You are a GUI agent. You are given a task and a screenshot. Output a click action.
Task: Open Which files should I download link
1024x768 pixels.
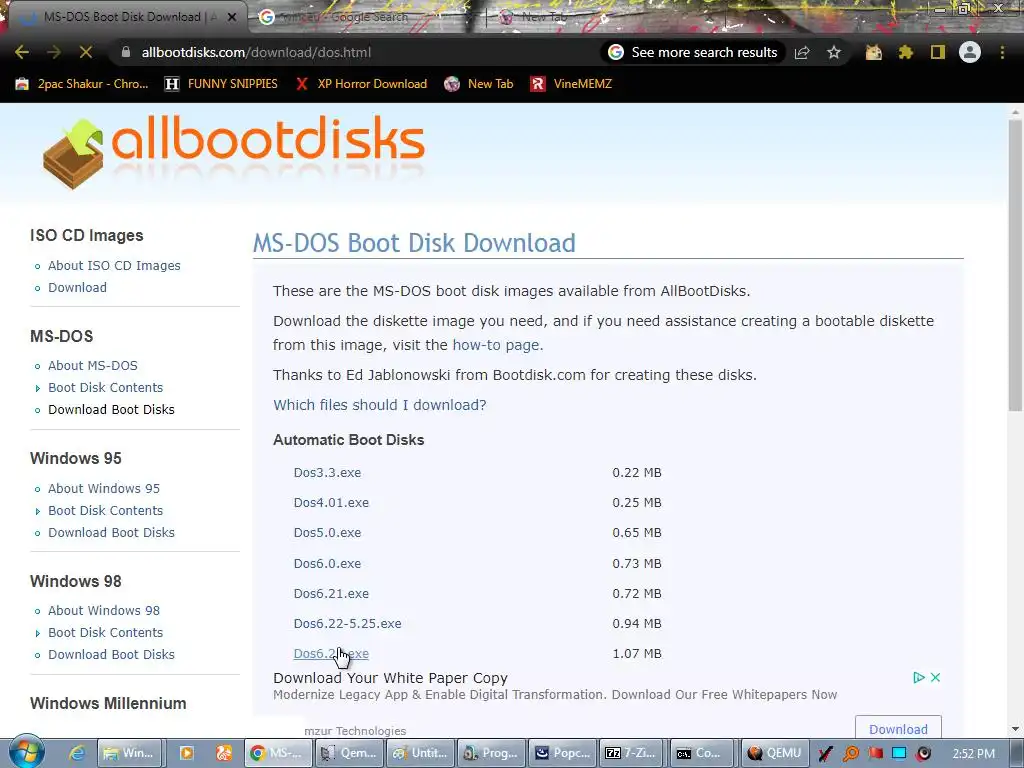(379, 405)
